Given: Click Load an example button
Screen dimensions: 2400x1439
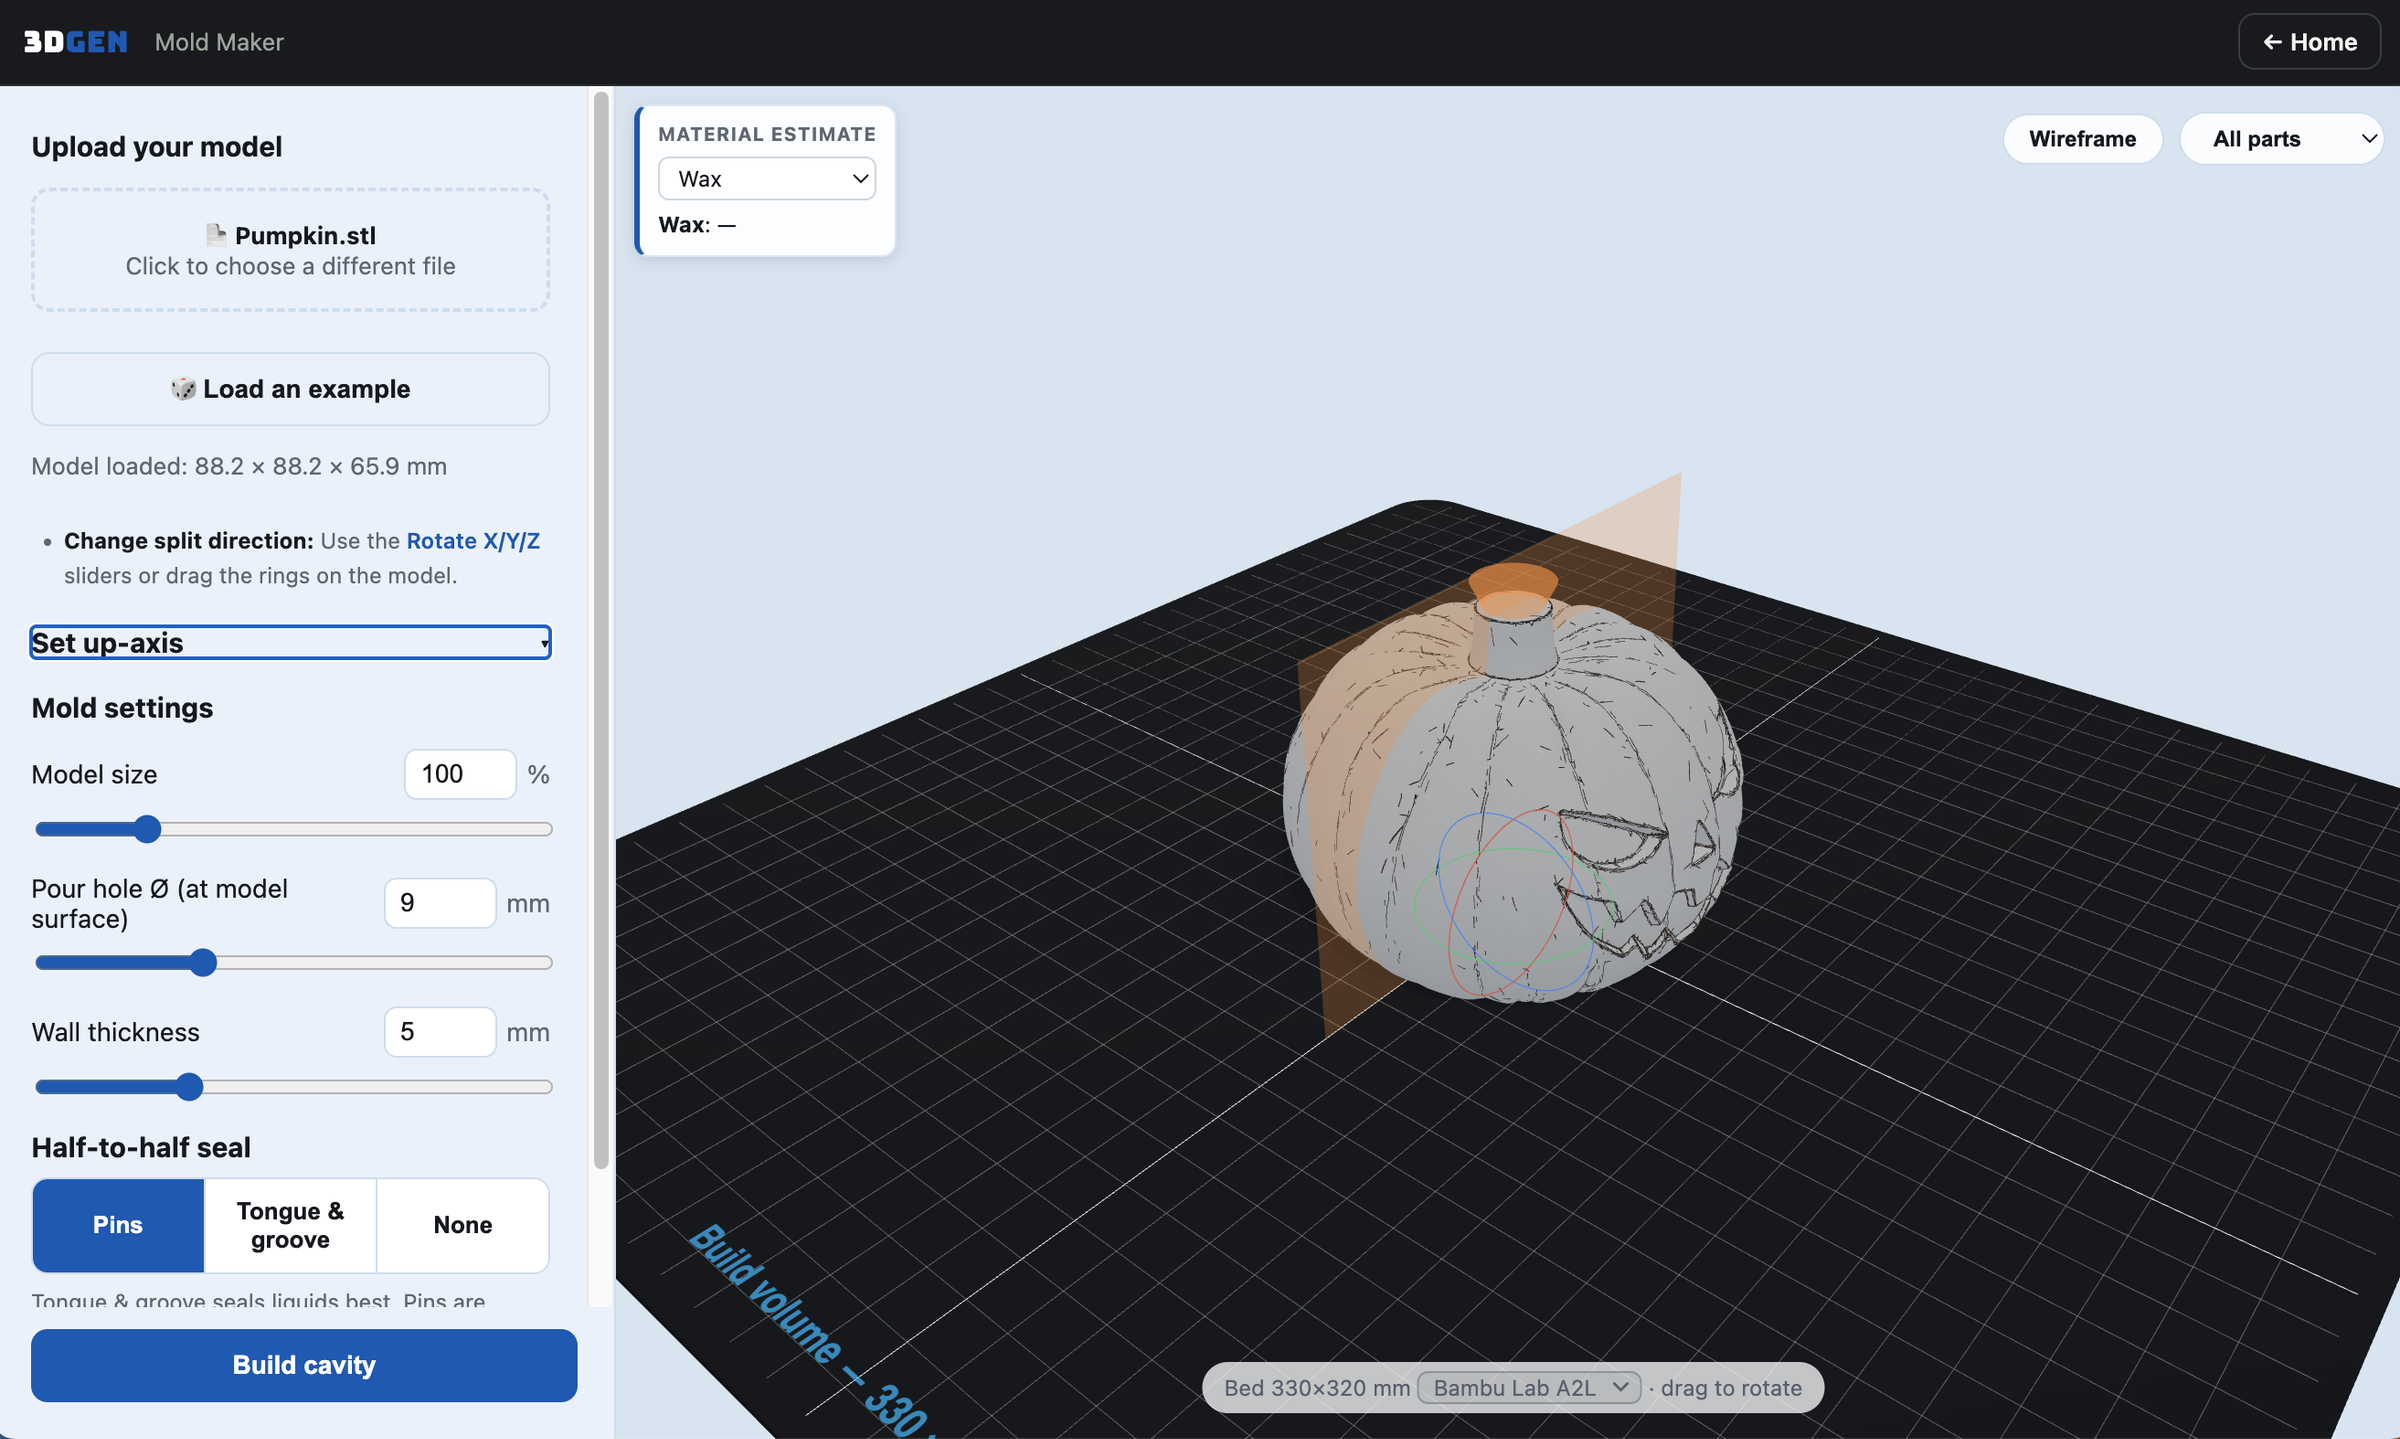Looking at the screenshot, I should (290, 389).
